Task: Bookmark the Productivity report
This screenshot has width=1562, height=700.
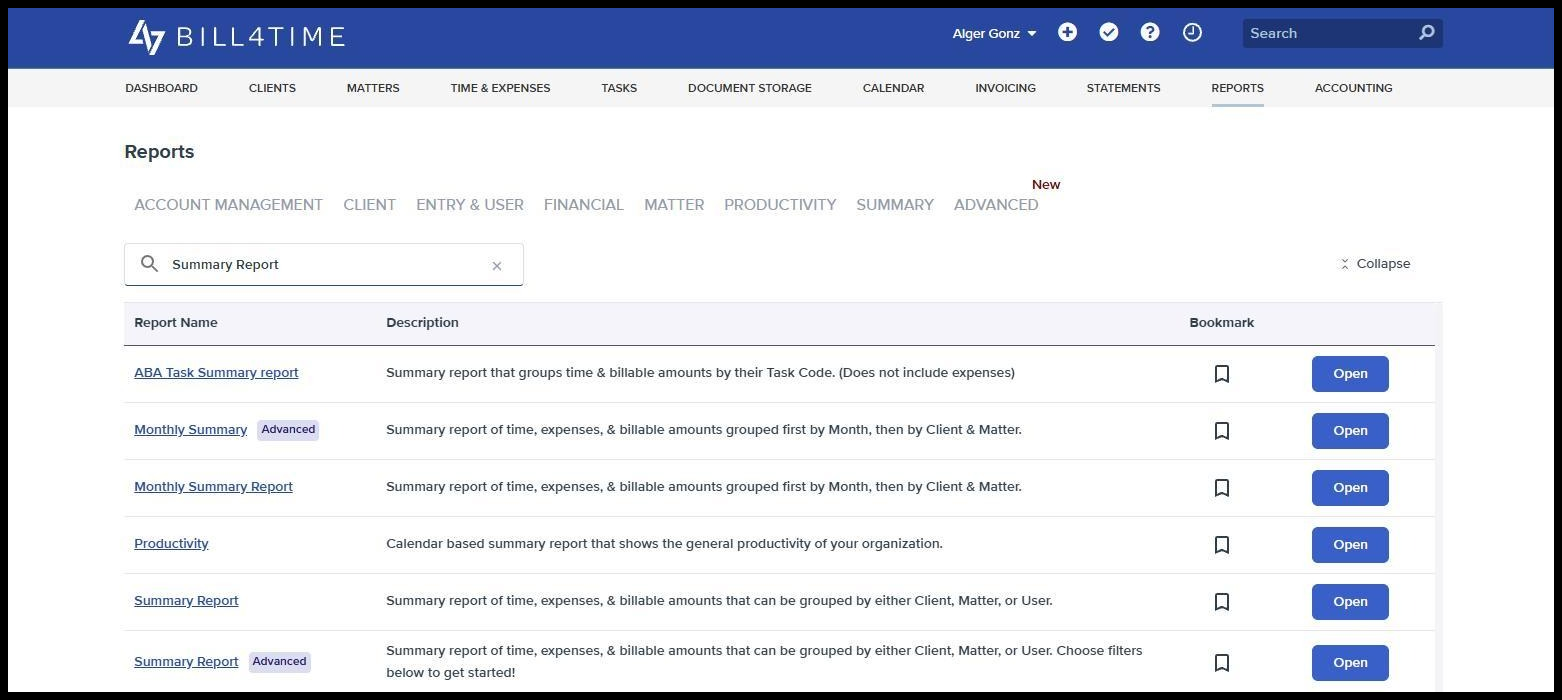Action: point(1221,545)
